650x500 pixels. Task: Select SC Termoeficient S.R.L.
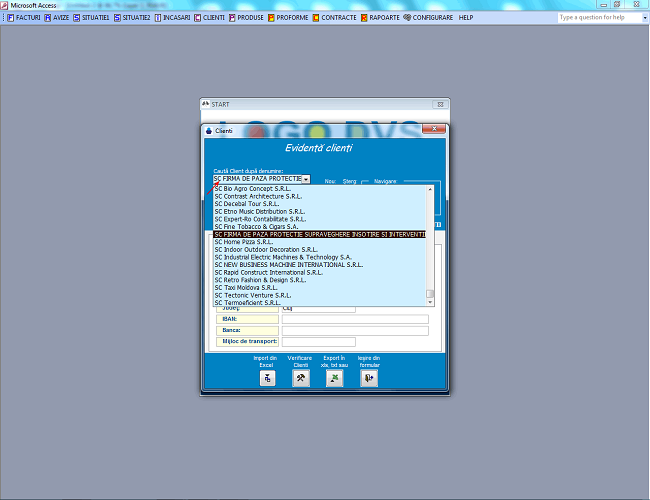pos(320,303)
